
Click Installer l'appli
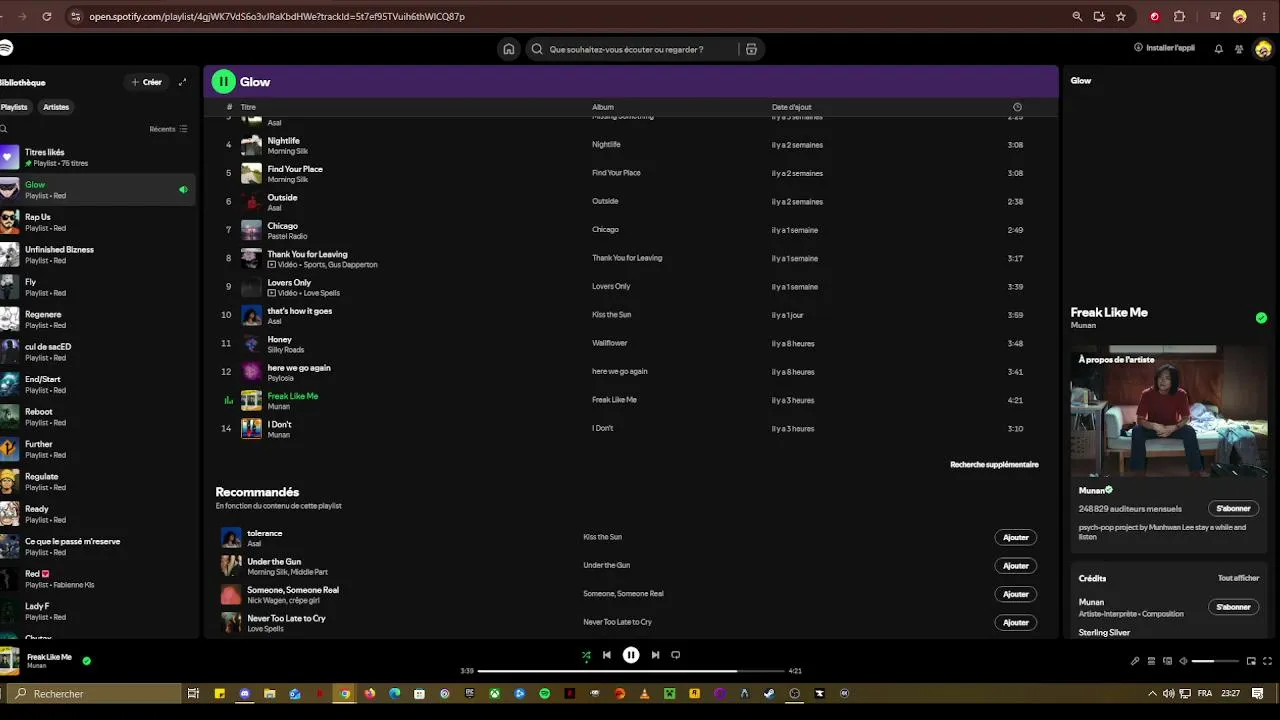[1164, 48]
